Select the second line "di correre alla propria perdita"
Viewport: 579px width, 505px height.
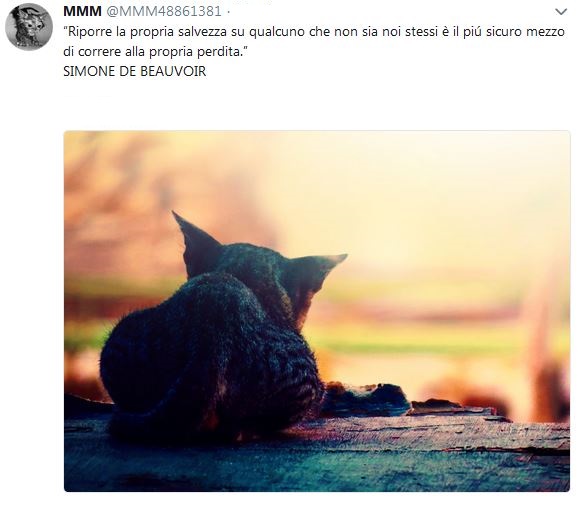155,52
